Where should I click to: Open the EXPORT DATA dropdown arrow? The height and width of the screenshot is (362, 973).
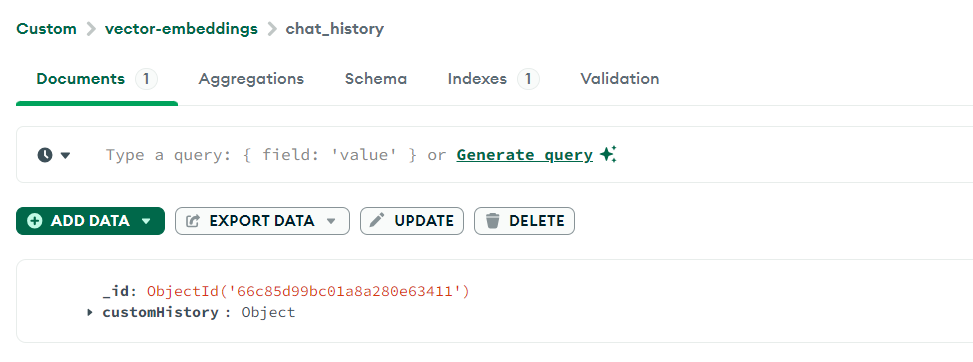[331, 221]
